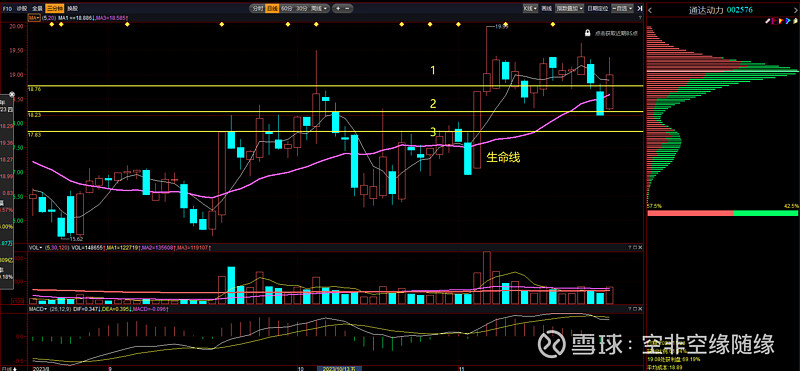
Task: Go to previous stock with left arrow
Action: click(x=650, y=10)
